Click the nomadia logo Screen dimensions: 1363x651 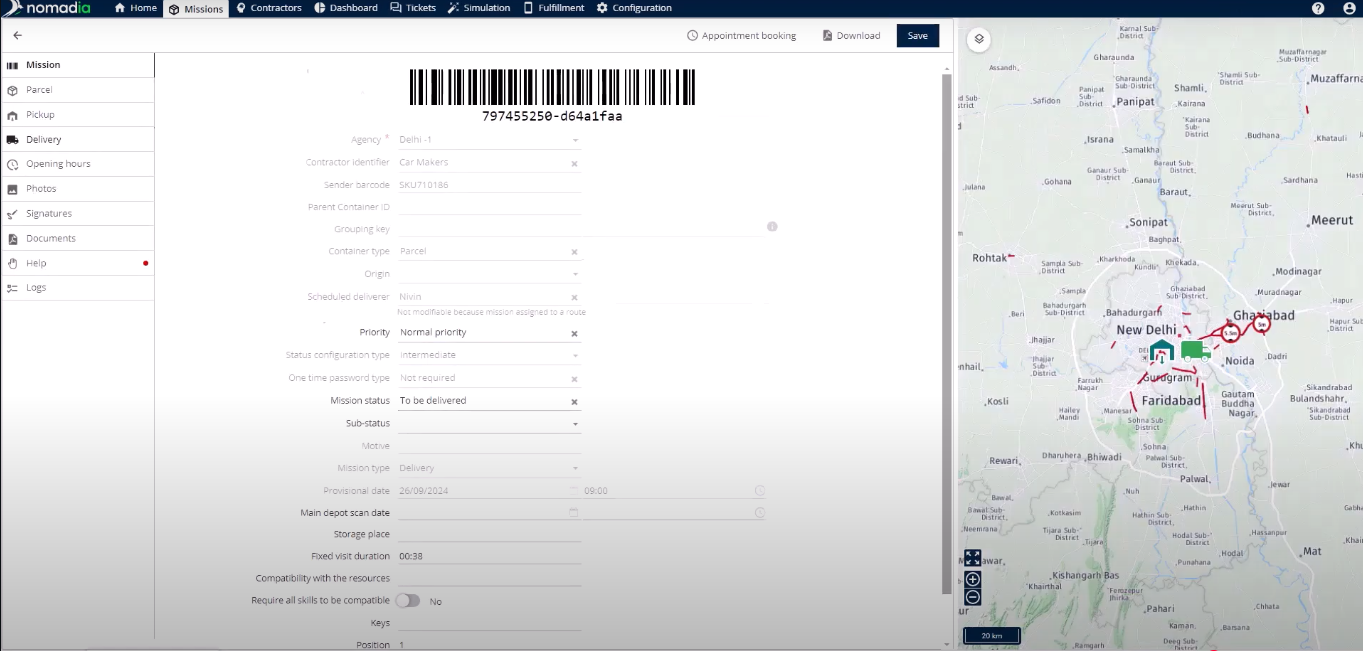48,8
